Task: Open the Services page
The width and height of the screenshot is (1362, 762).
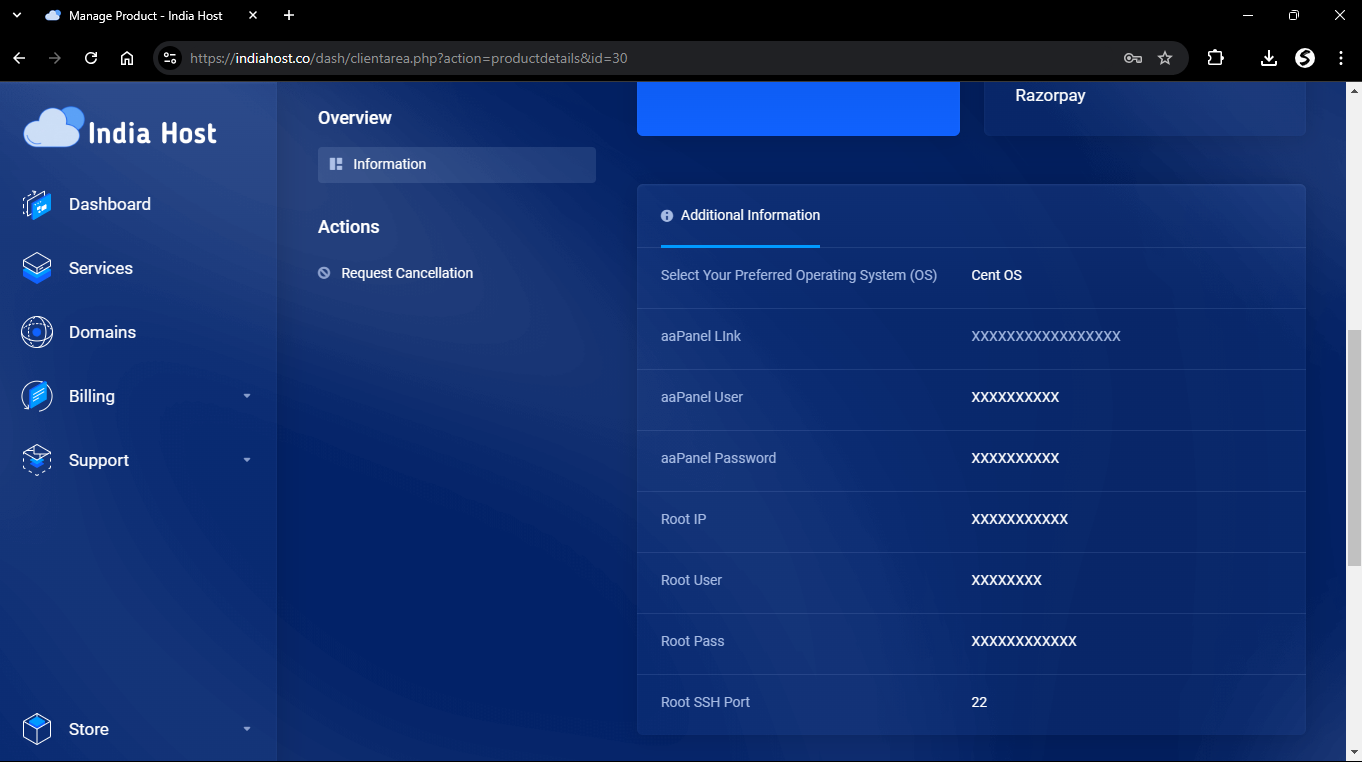Action: click(100, 268)
